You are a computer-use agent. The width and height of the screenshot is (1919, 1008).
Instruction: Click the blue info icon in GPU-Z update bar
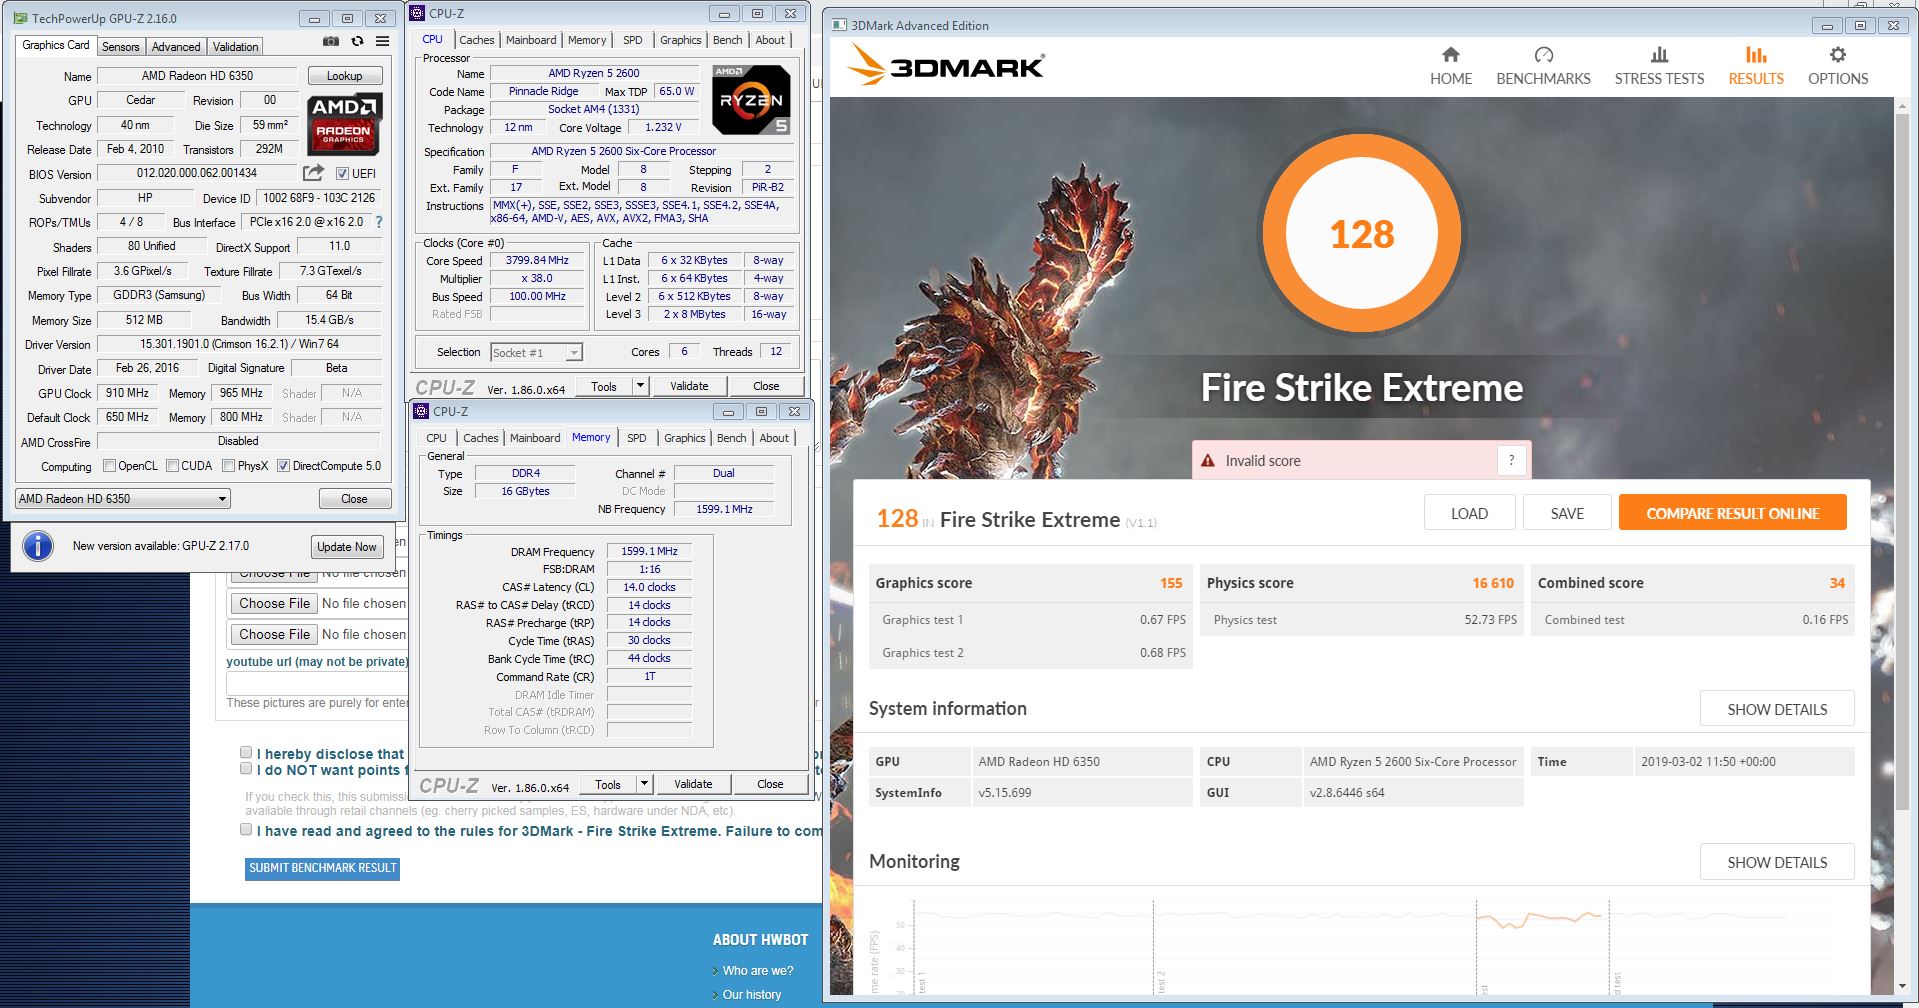(x=38, y=546)
